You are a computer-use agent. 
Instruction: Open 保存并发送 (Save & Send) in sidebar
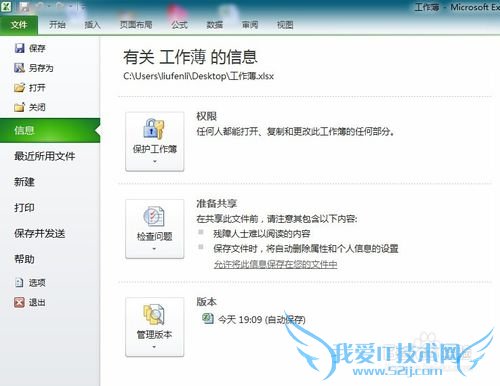[40, 233]
